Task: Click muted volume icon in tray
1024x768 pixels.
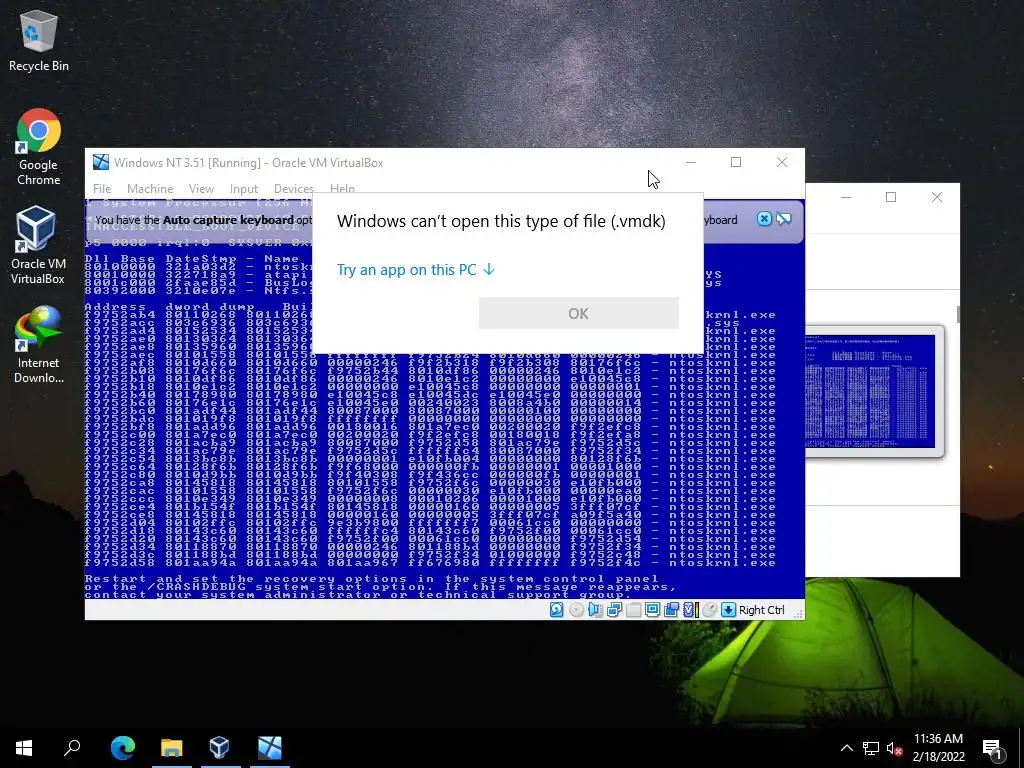Action: point(894,748)
